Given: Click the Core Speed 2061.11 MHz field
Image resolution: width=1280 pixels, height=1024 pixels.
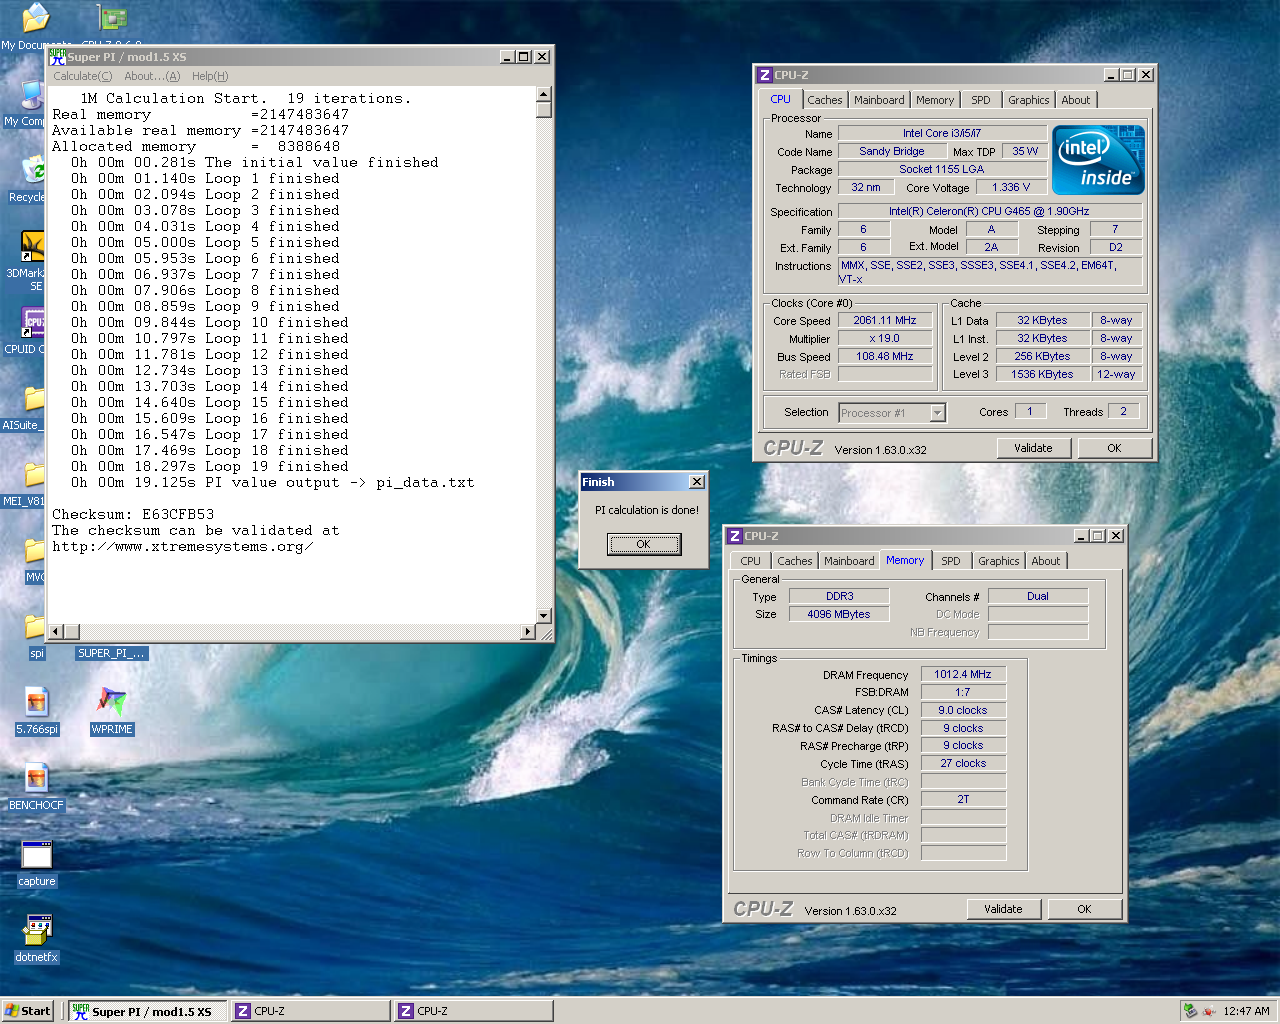Looking at the screenshot, I should click(x=885, y=321).
